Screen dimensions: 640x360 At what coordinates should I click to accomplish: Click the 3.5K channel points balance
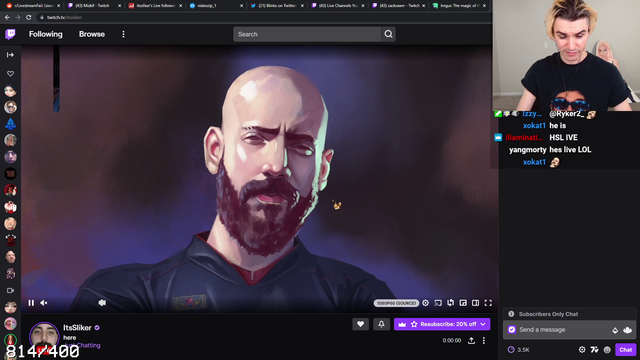click(x=519, y=350)
